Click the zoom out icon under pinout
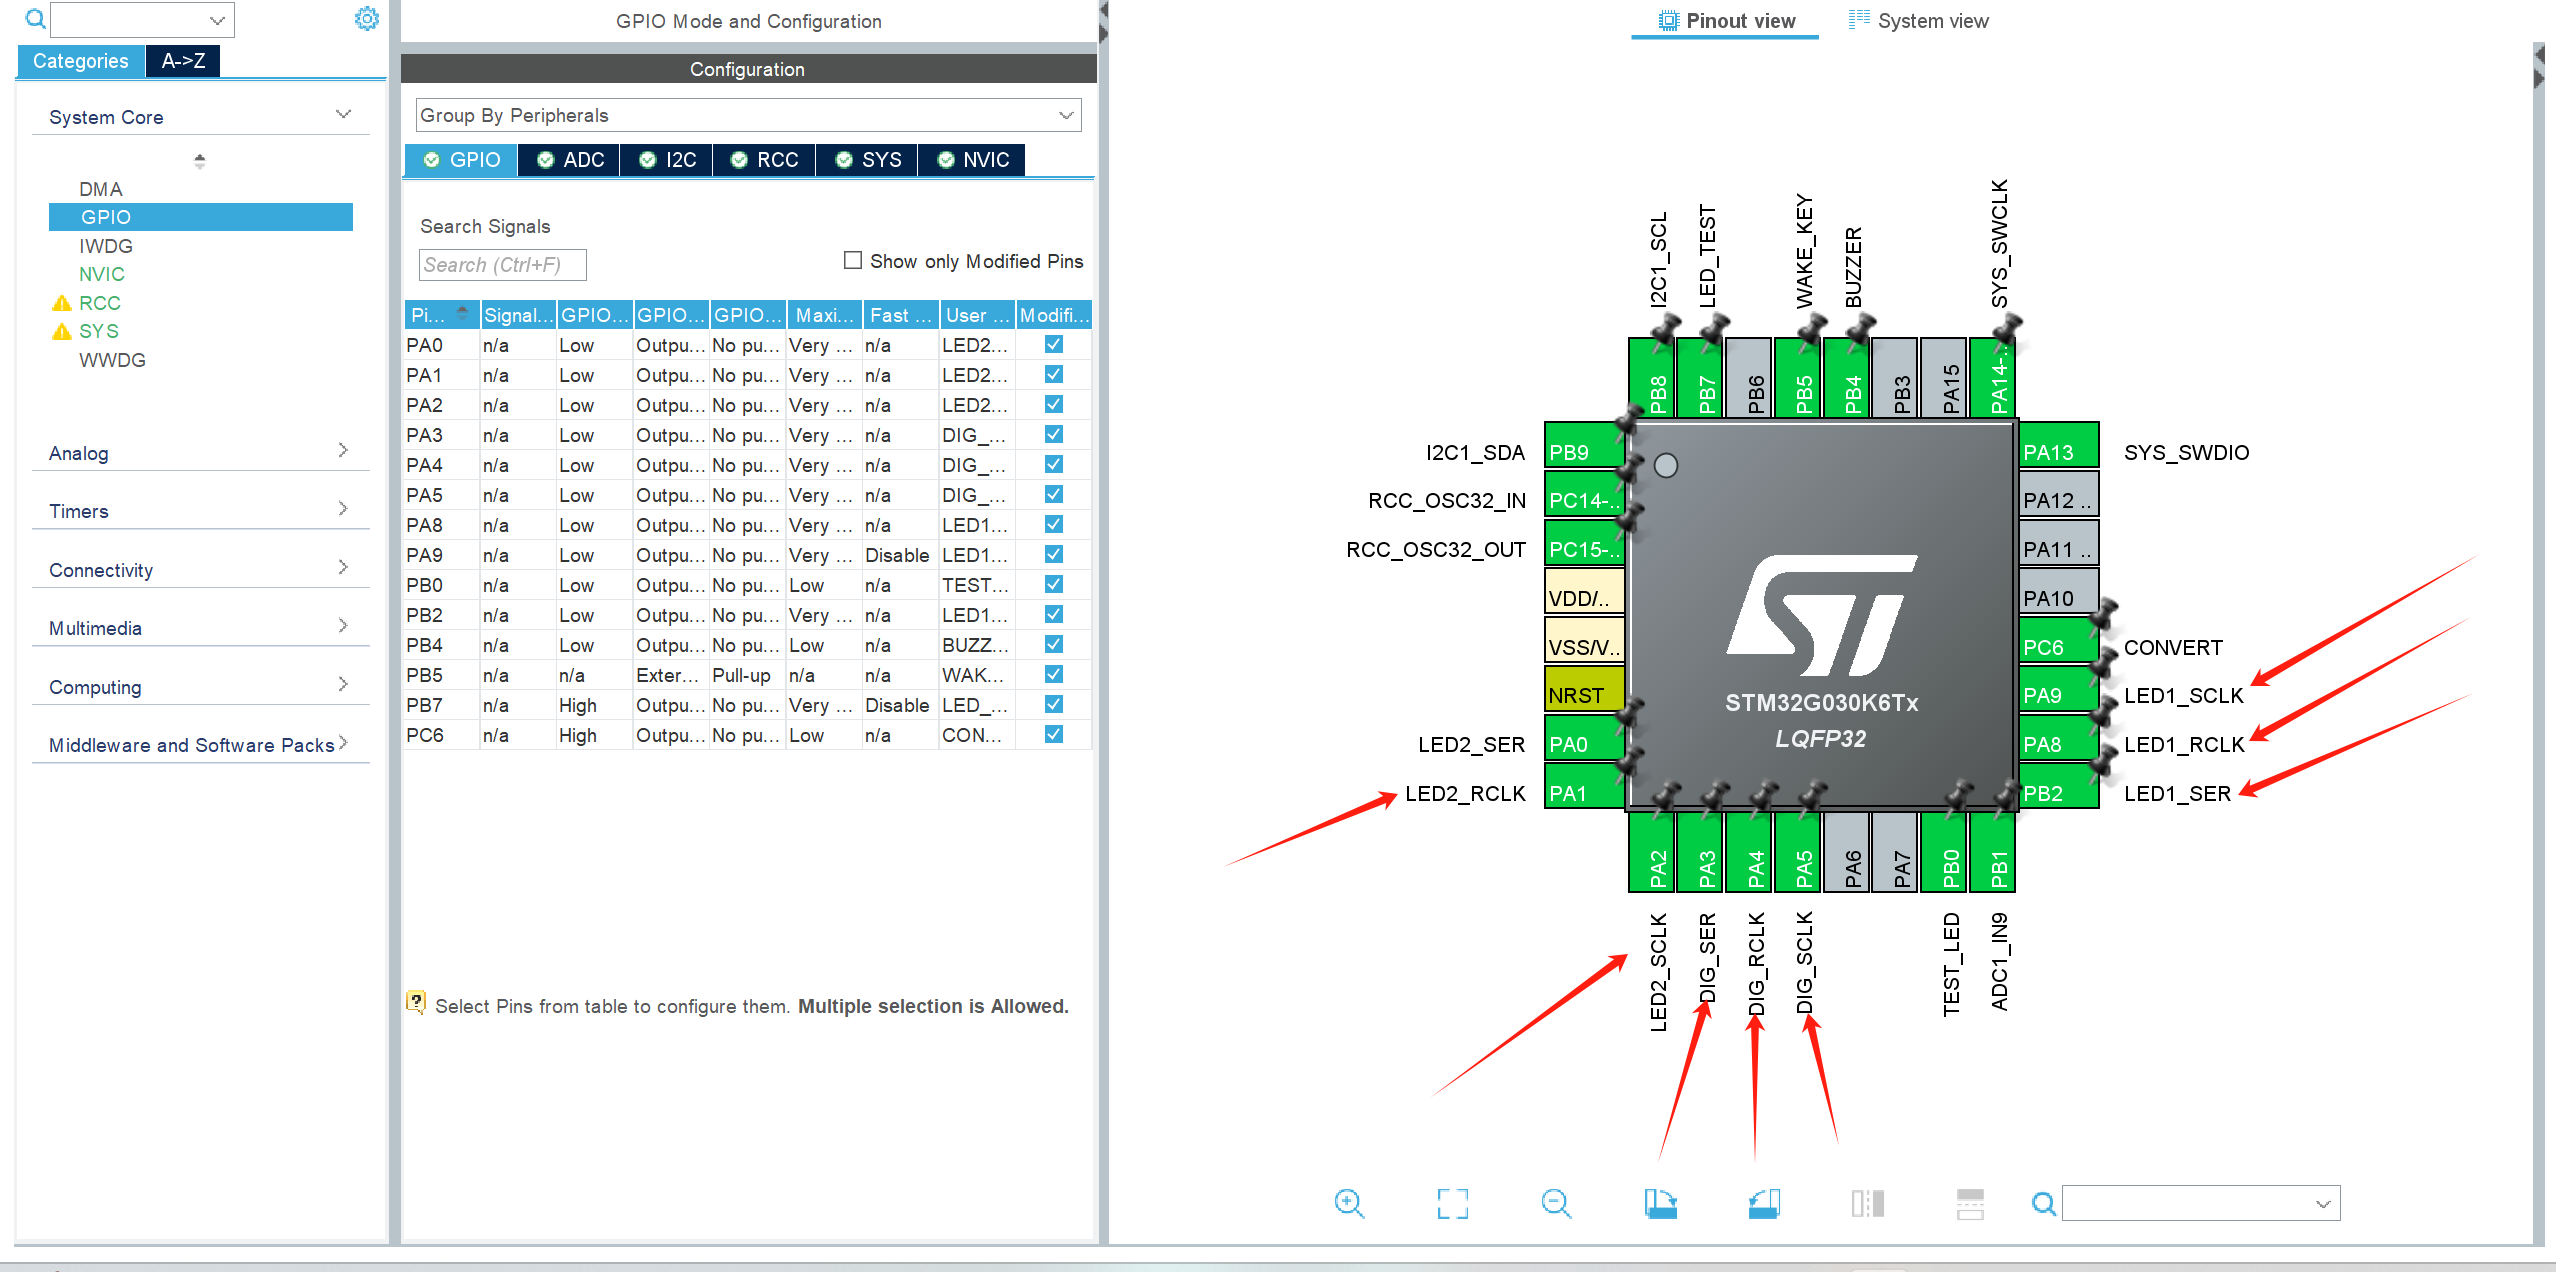The height and width of the screenshot is (1272, 2556). tap(1556, 1203)
